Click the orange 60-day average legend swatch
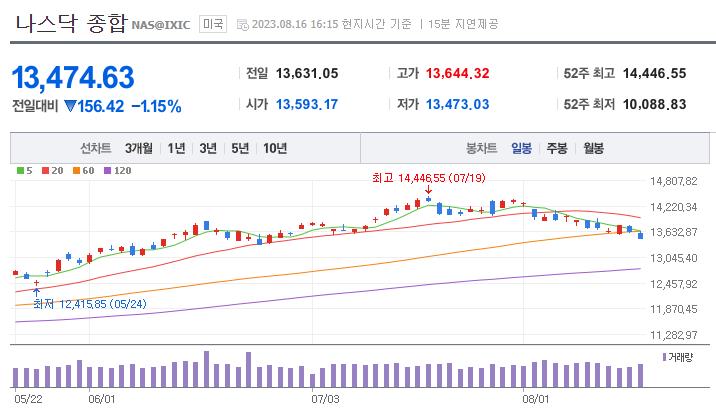The width and height of the screenshot is (716, 409). pyautogui.click(x=76, y=171)
